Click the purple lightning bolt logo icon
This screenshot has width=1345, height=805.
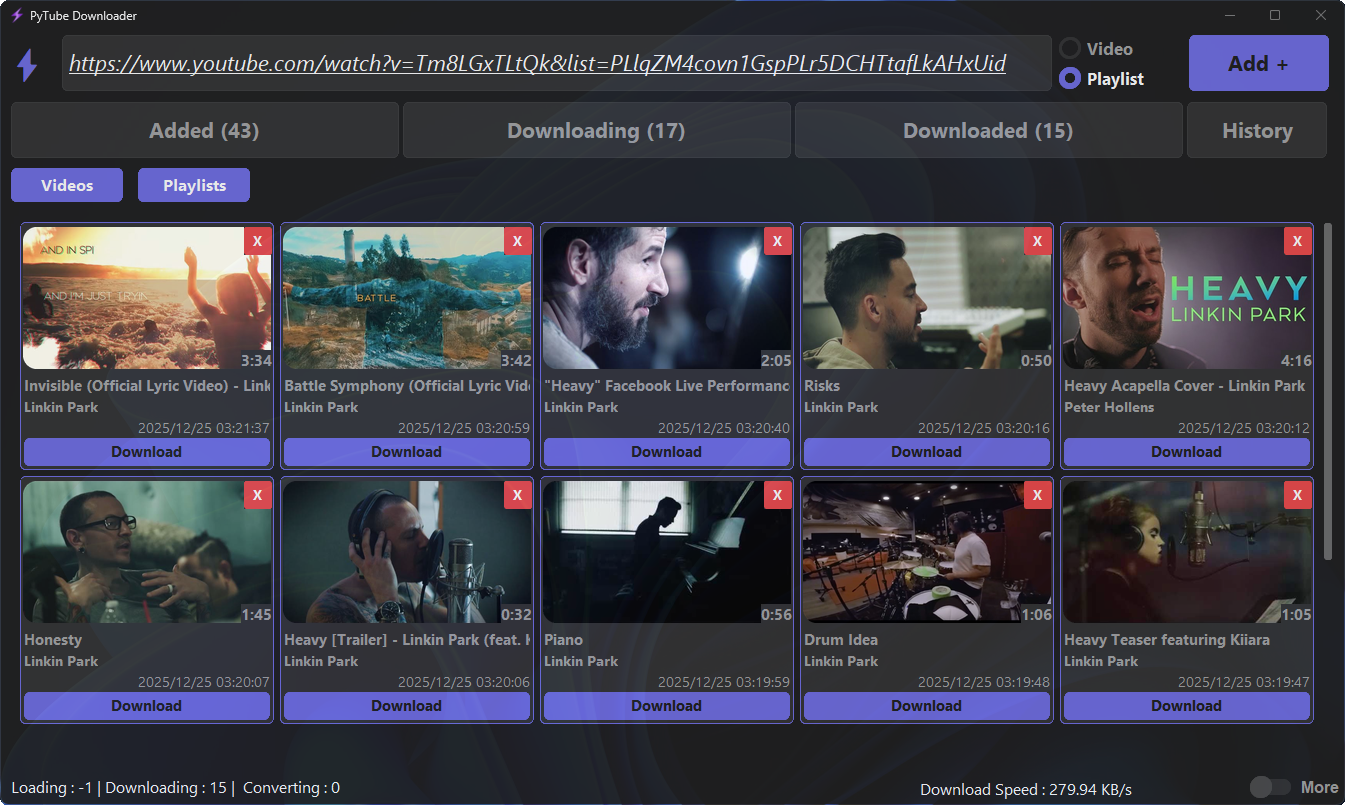point(28,64)
